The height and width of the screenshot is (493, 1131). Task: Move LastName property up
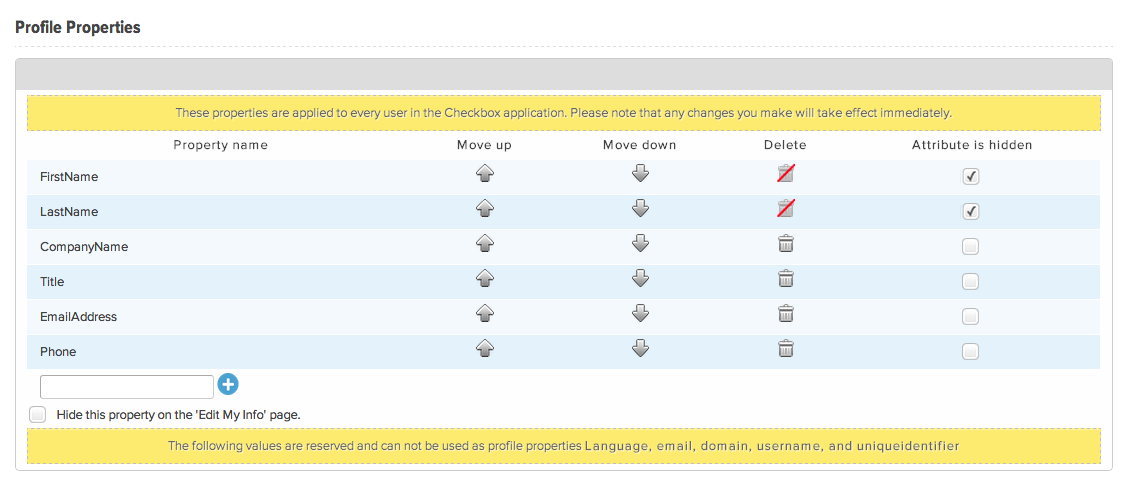tap(485, 209)
